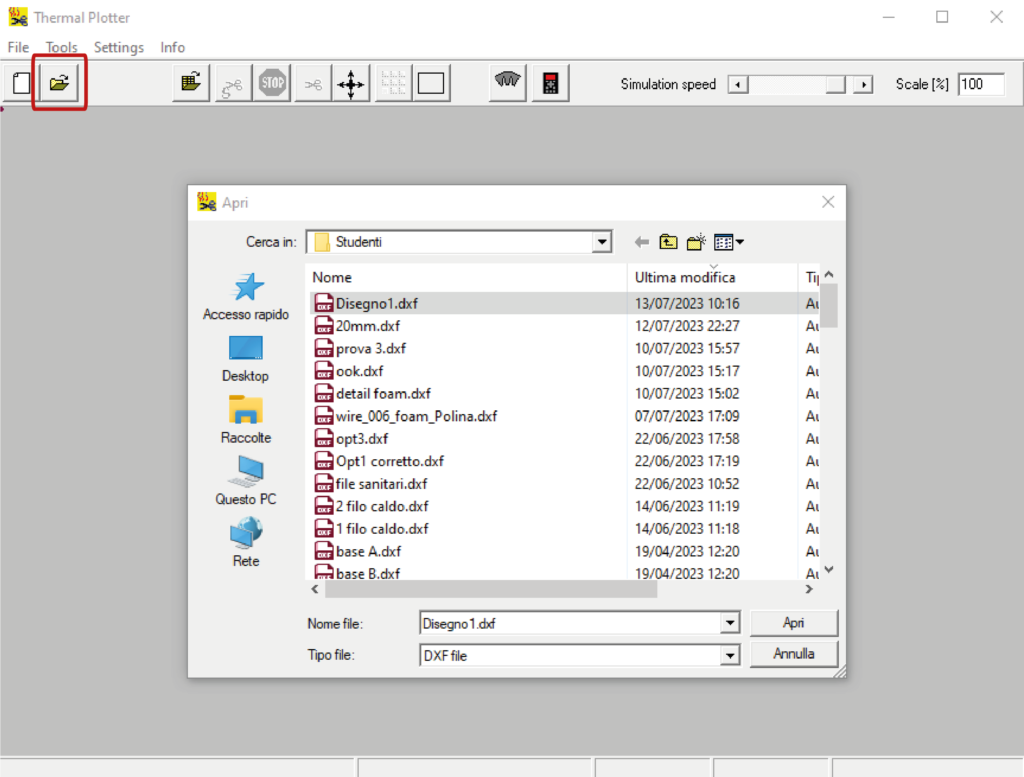Close the Apri dialog
The image size is (1024, 777).
coord(828,202)
